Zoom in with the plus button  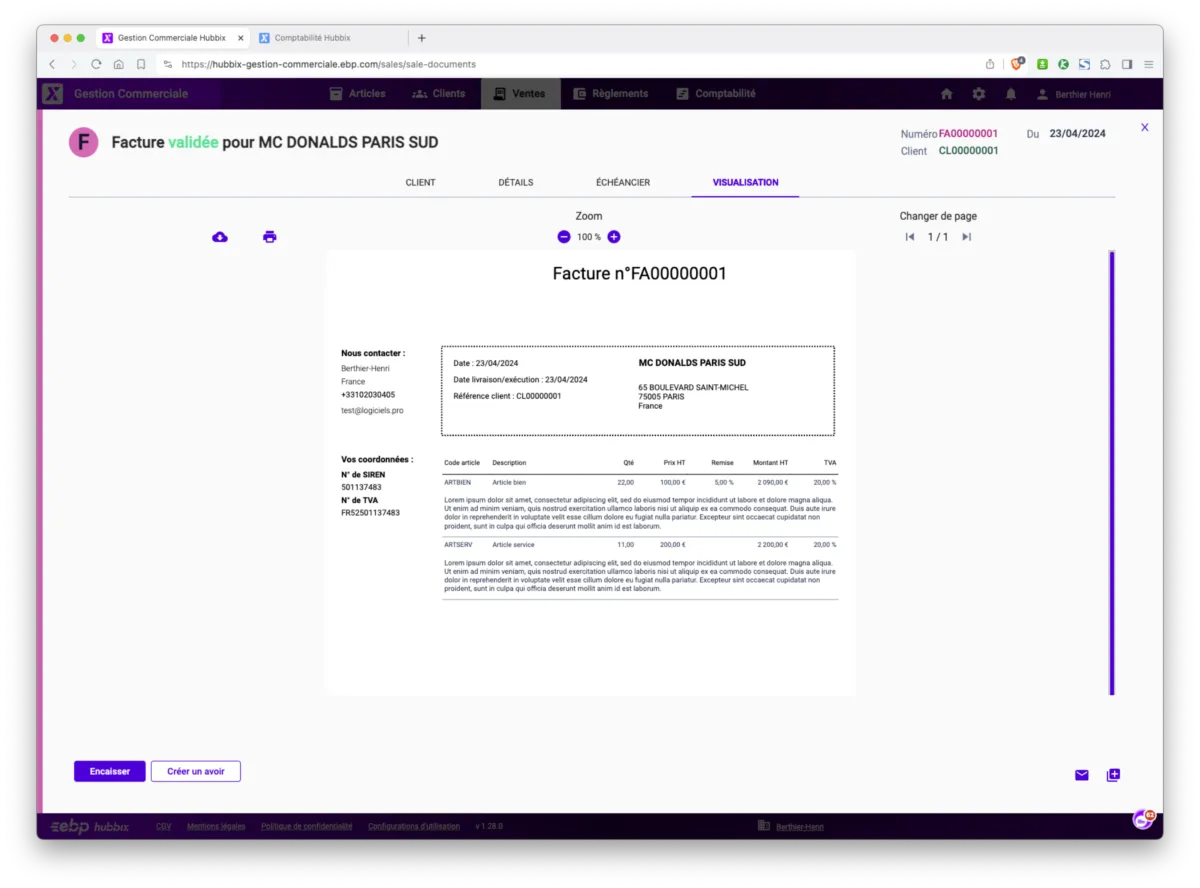[614, 237]
